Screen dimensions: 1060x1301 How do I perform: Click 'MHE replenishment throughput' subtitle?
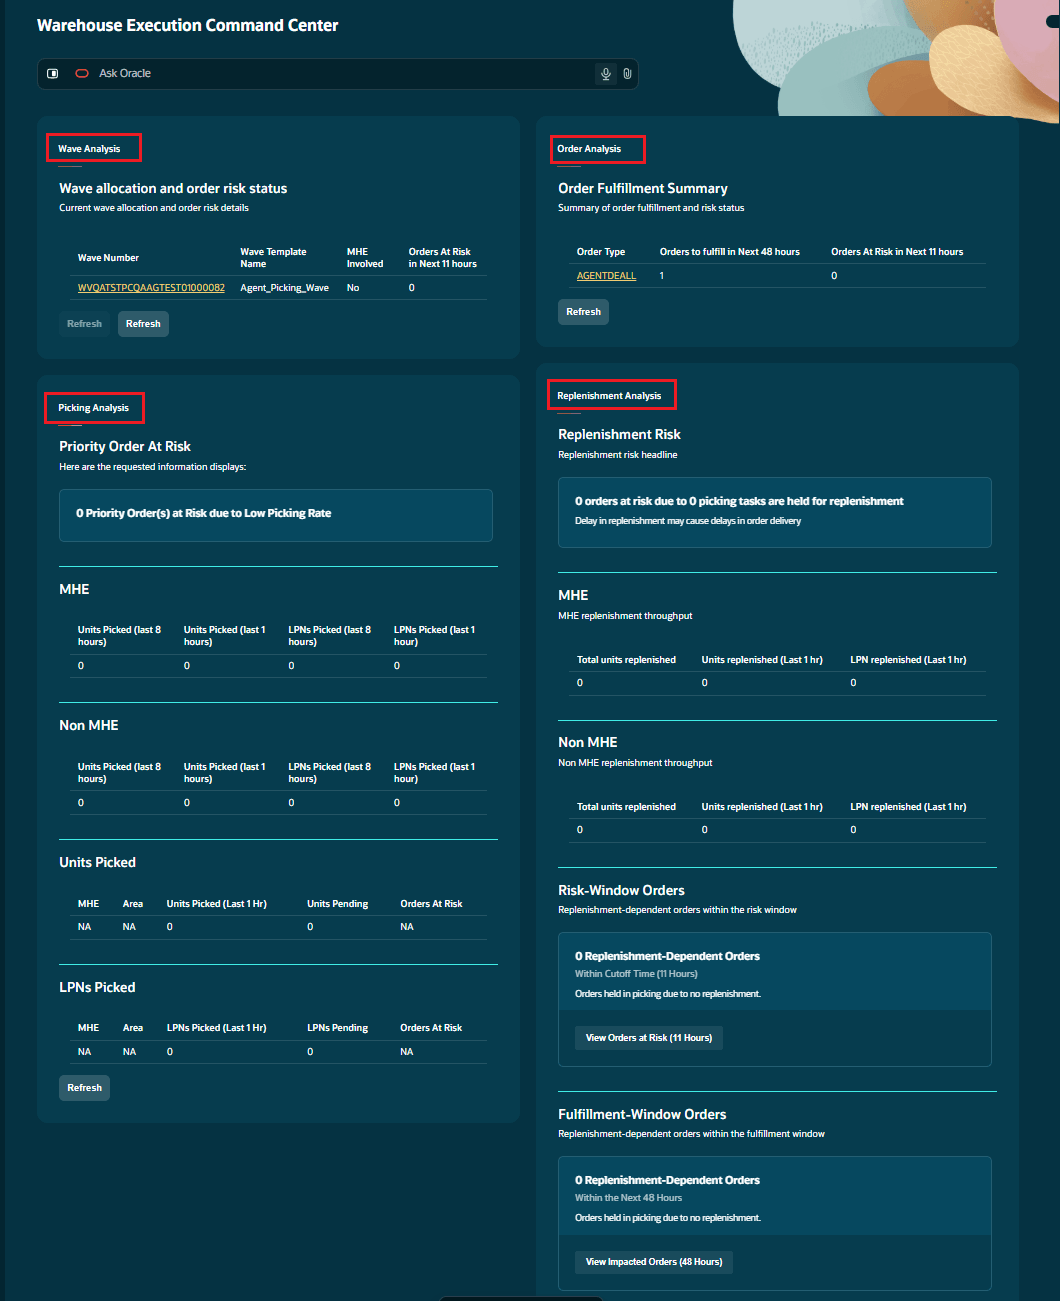pos(625,616)
